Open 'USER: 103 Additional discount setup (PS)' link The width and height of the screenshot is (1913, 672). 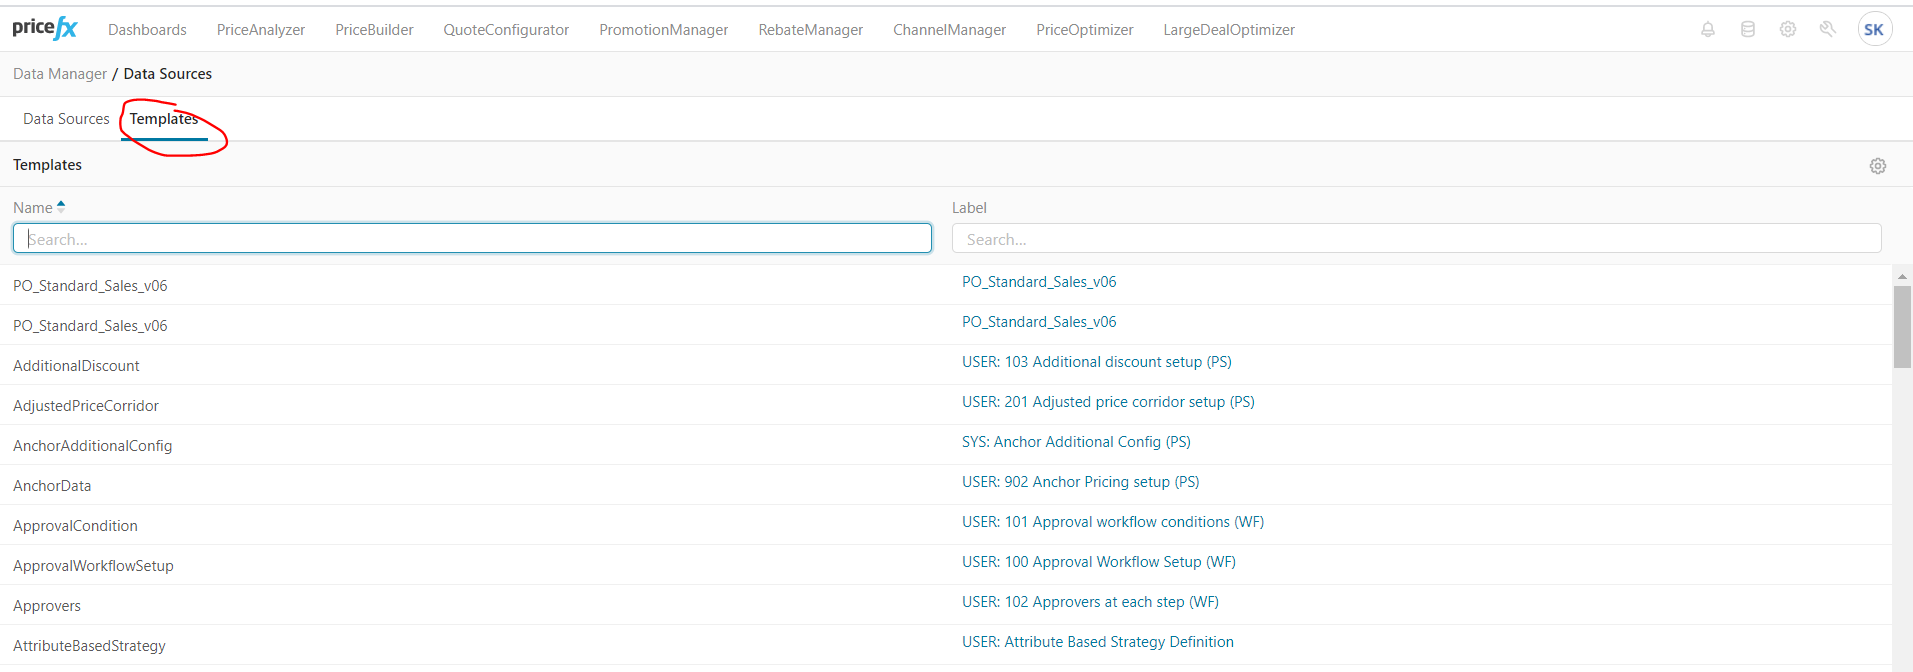(x=1096, y=362)
